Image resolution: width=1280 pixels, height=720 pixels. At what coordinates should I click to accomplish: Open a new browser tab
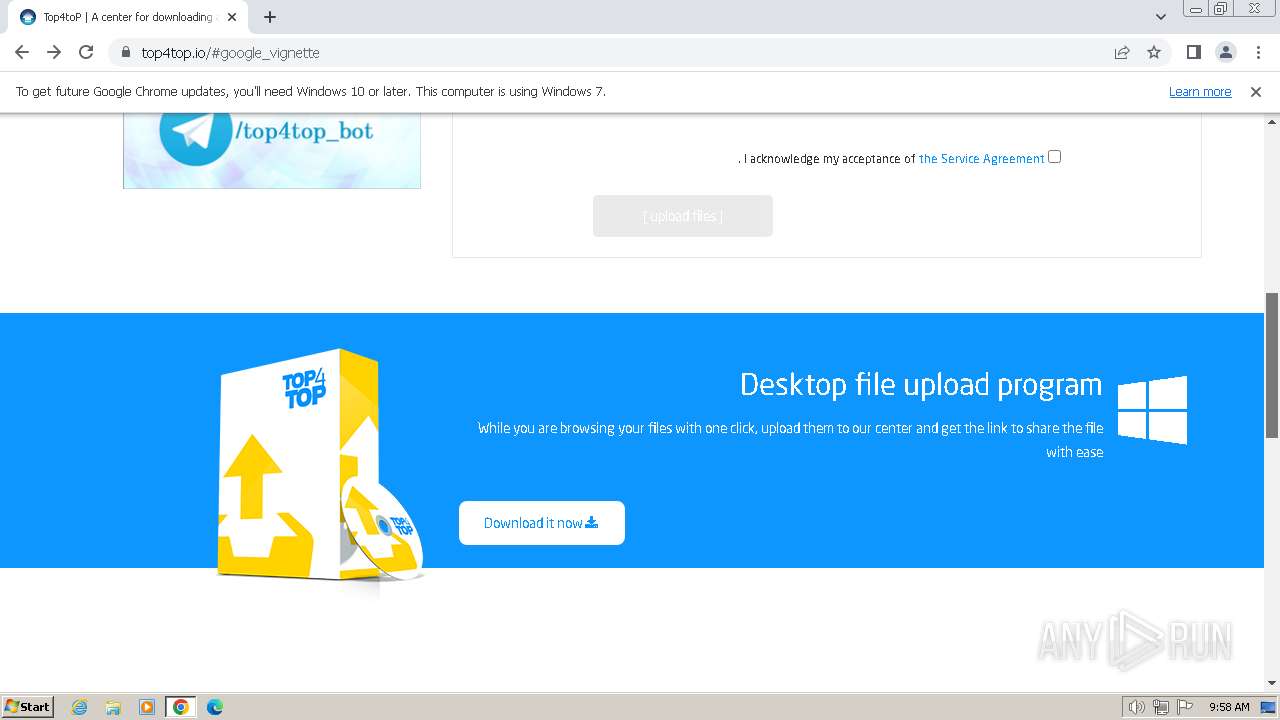click(270, 17)
